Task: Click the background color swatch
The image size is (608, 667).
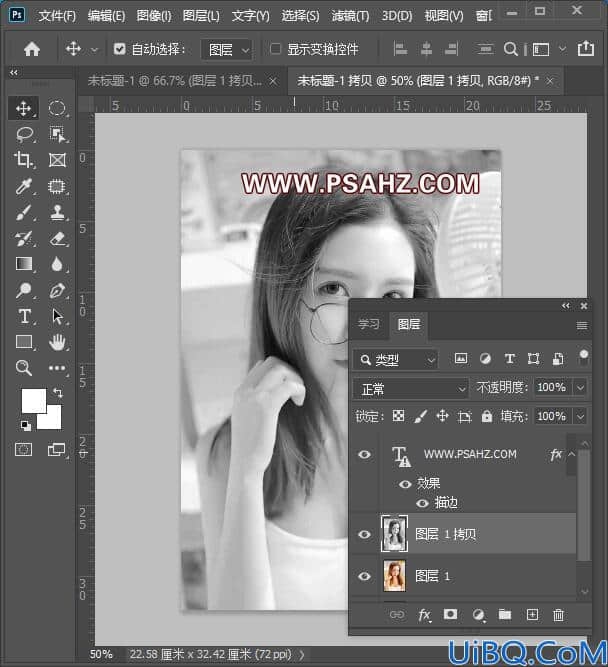Action: [x=53, y=420]
